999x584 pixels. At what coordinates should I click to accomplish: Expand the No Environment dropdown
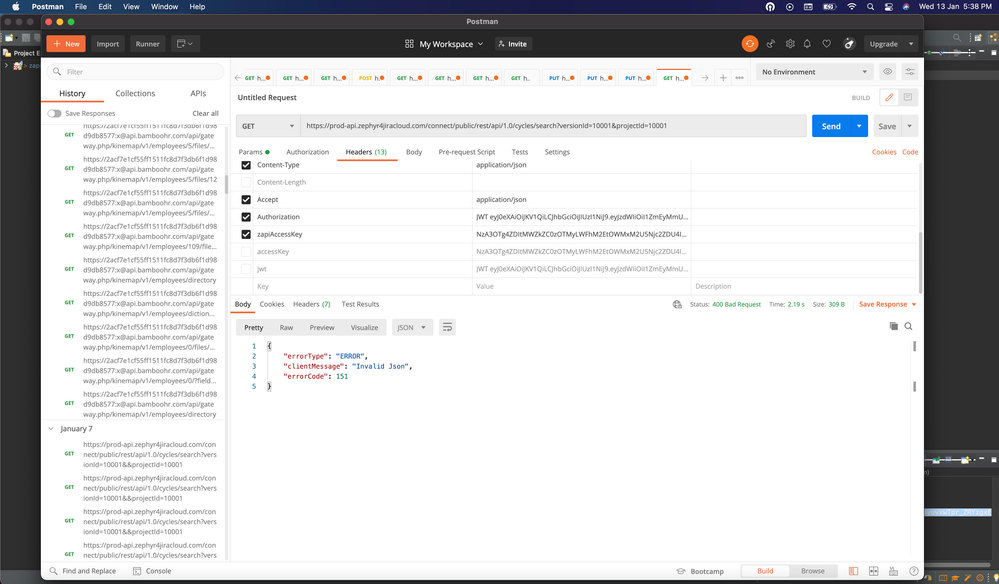point(814,72)
